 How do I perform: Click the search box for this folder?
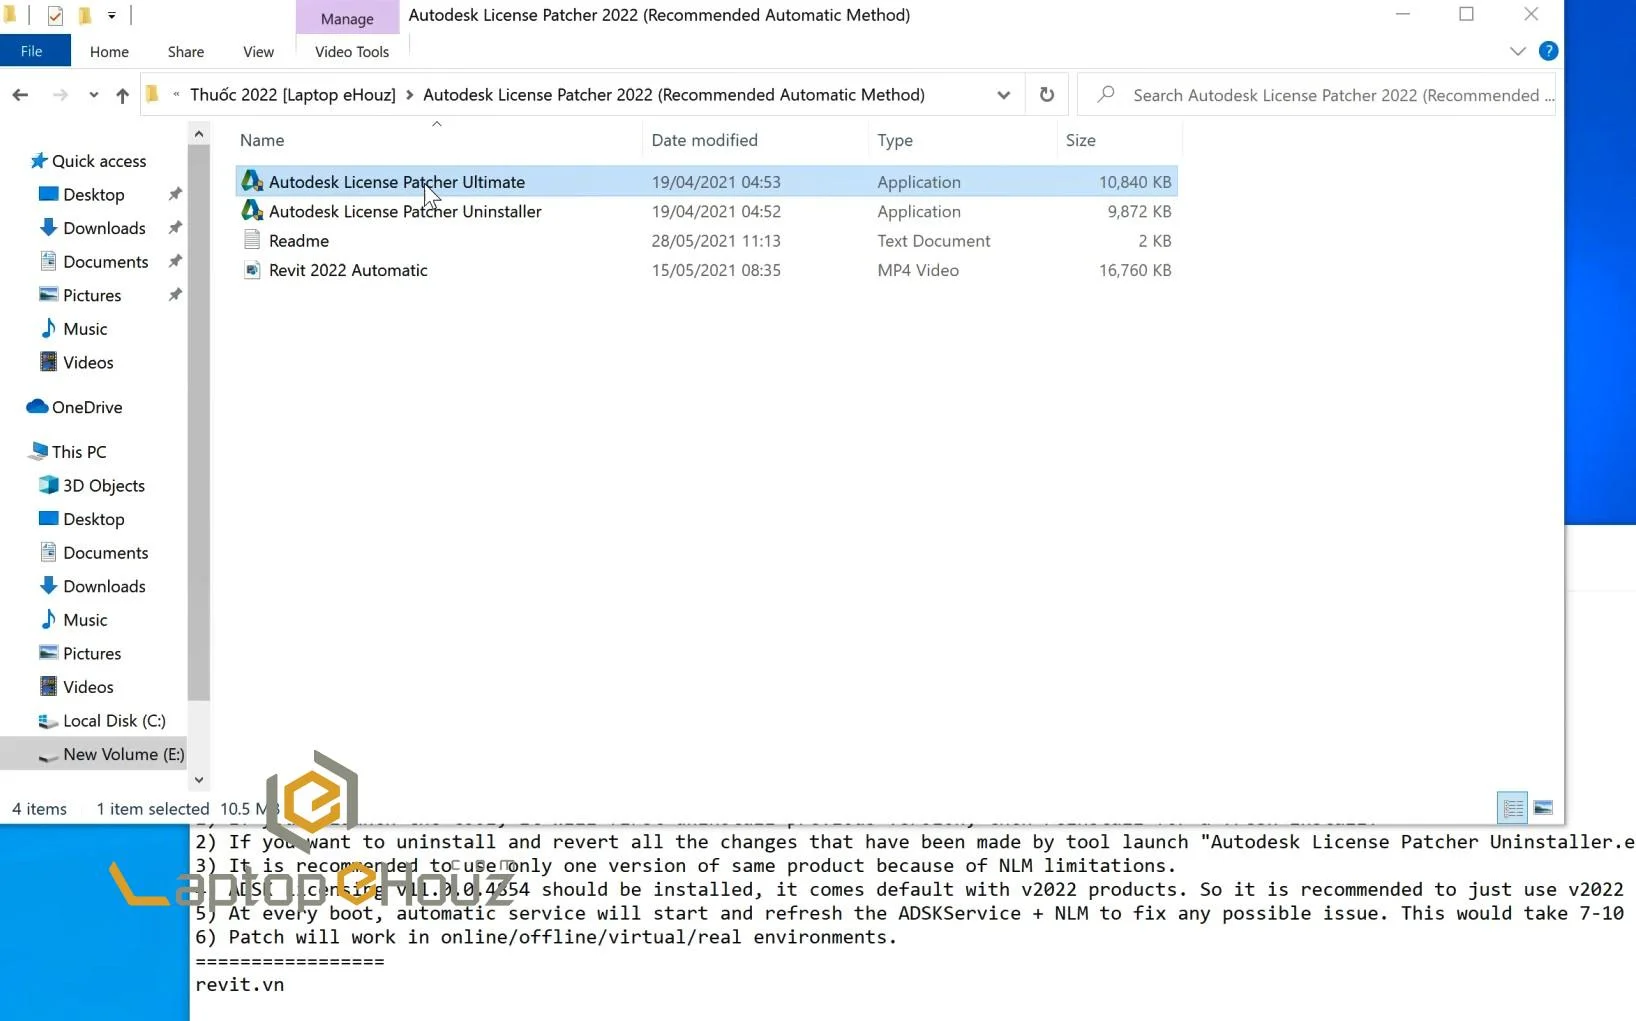(x=1318, y=95)
